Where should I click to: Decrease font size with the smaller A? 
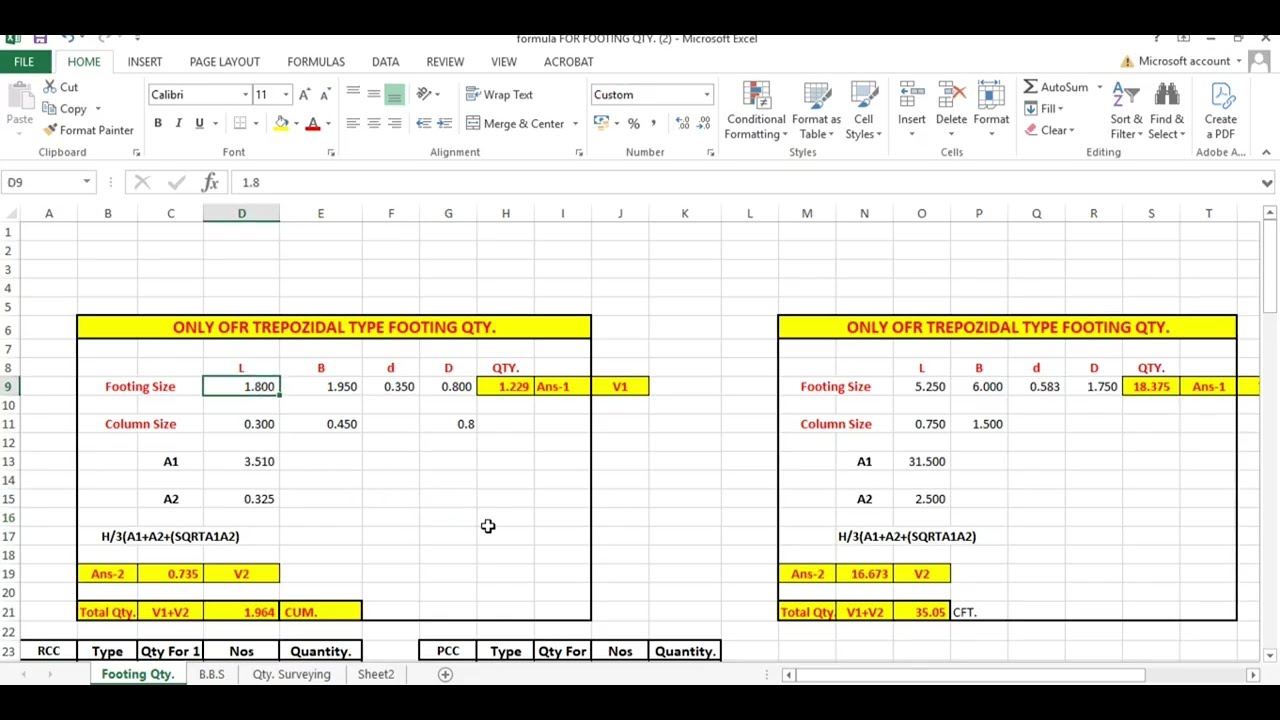point(325,94)
